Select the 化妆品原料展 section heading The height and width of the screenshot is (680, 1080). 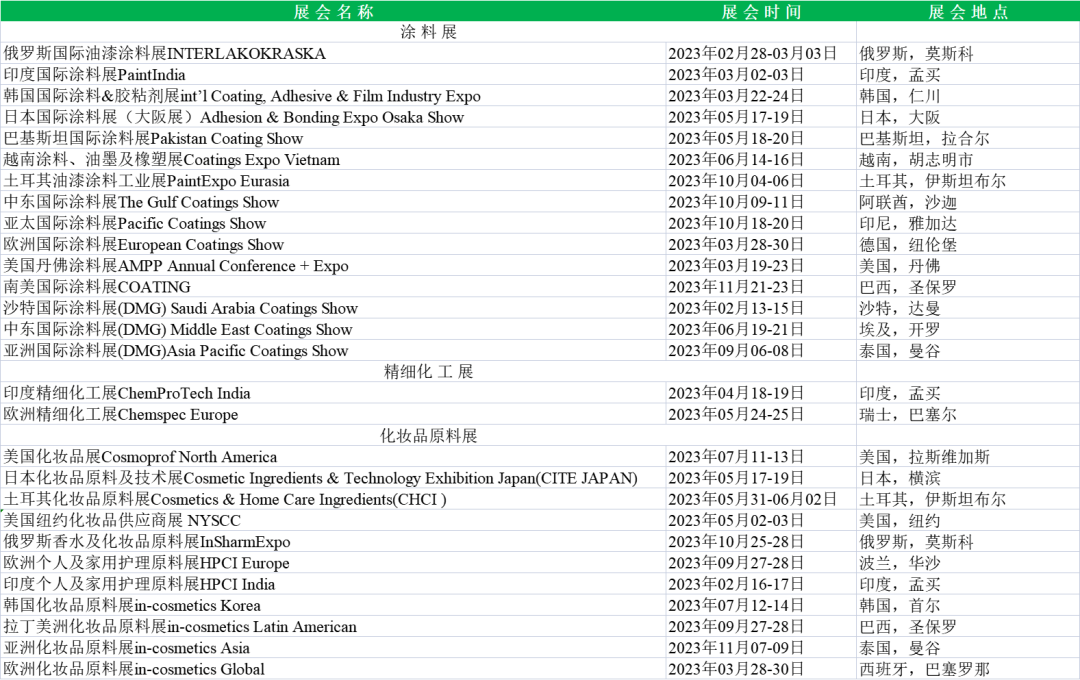click(428, 435)
